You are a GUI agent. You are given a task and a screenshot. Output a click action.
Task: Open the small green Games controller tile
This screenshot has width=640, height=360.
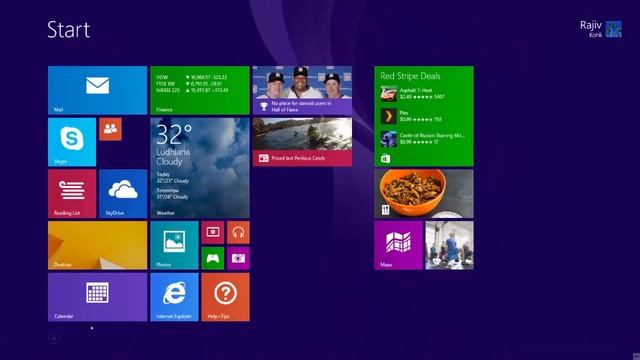pos(213,258)
